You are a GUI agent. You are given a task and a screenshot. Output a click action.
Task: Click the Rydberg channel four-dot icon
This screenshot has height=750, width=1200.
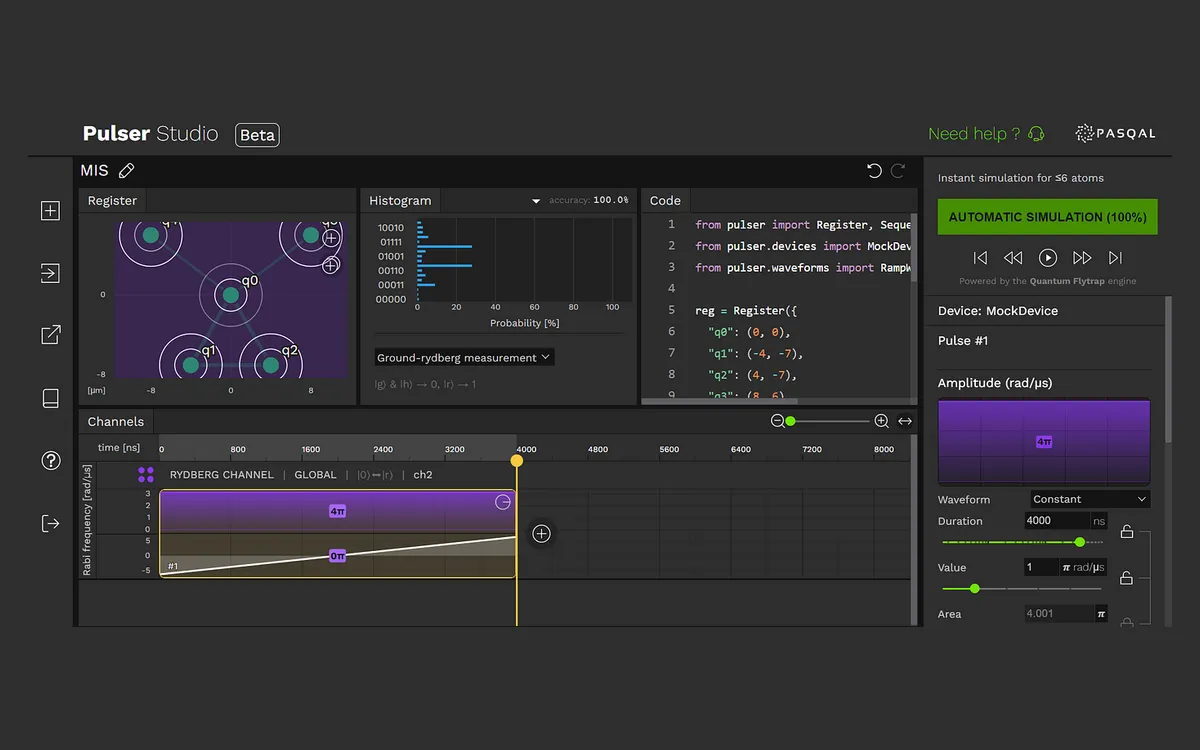pyautogui.click(x=146, y=475)
